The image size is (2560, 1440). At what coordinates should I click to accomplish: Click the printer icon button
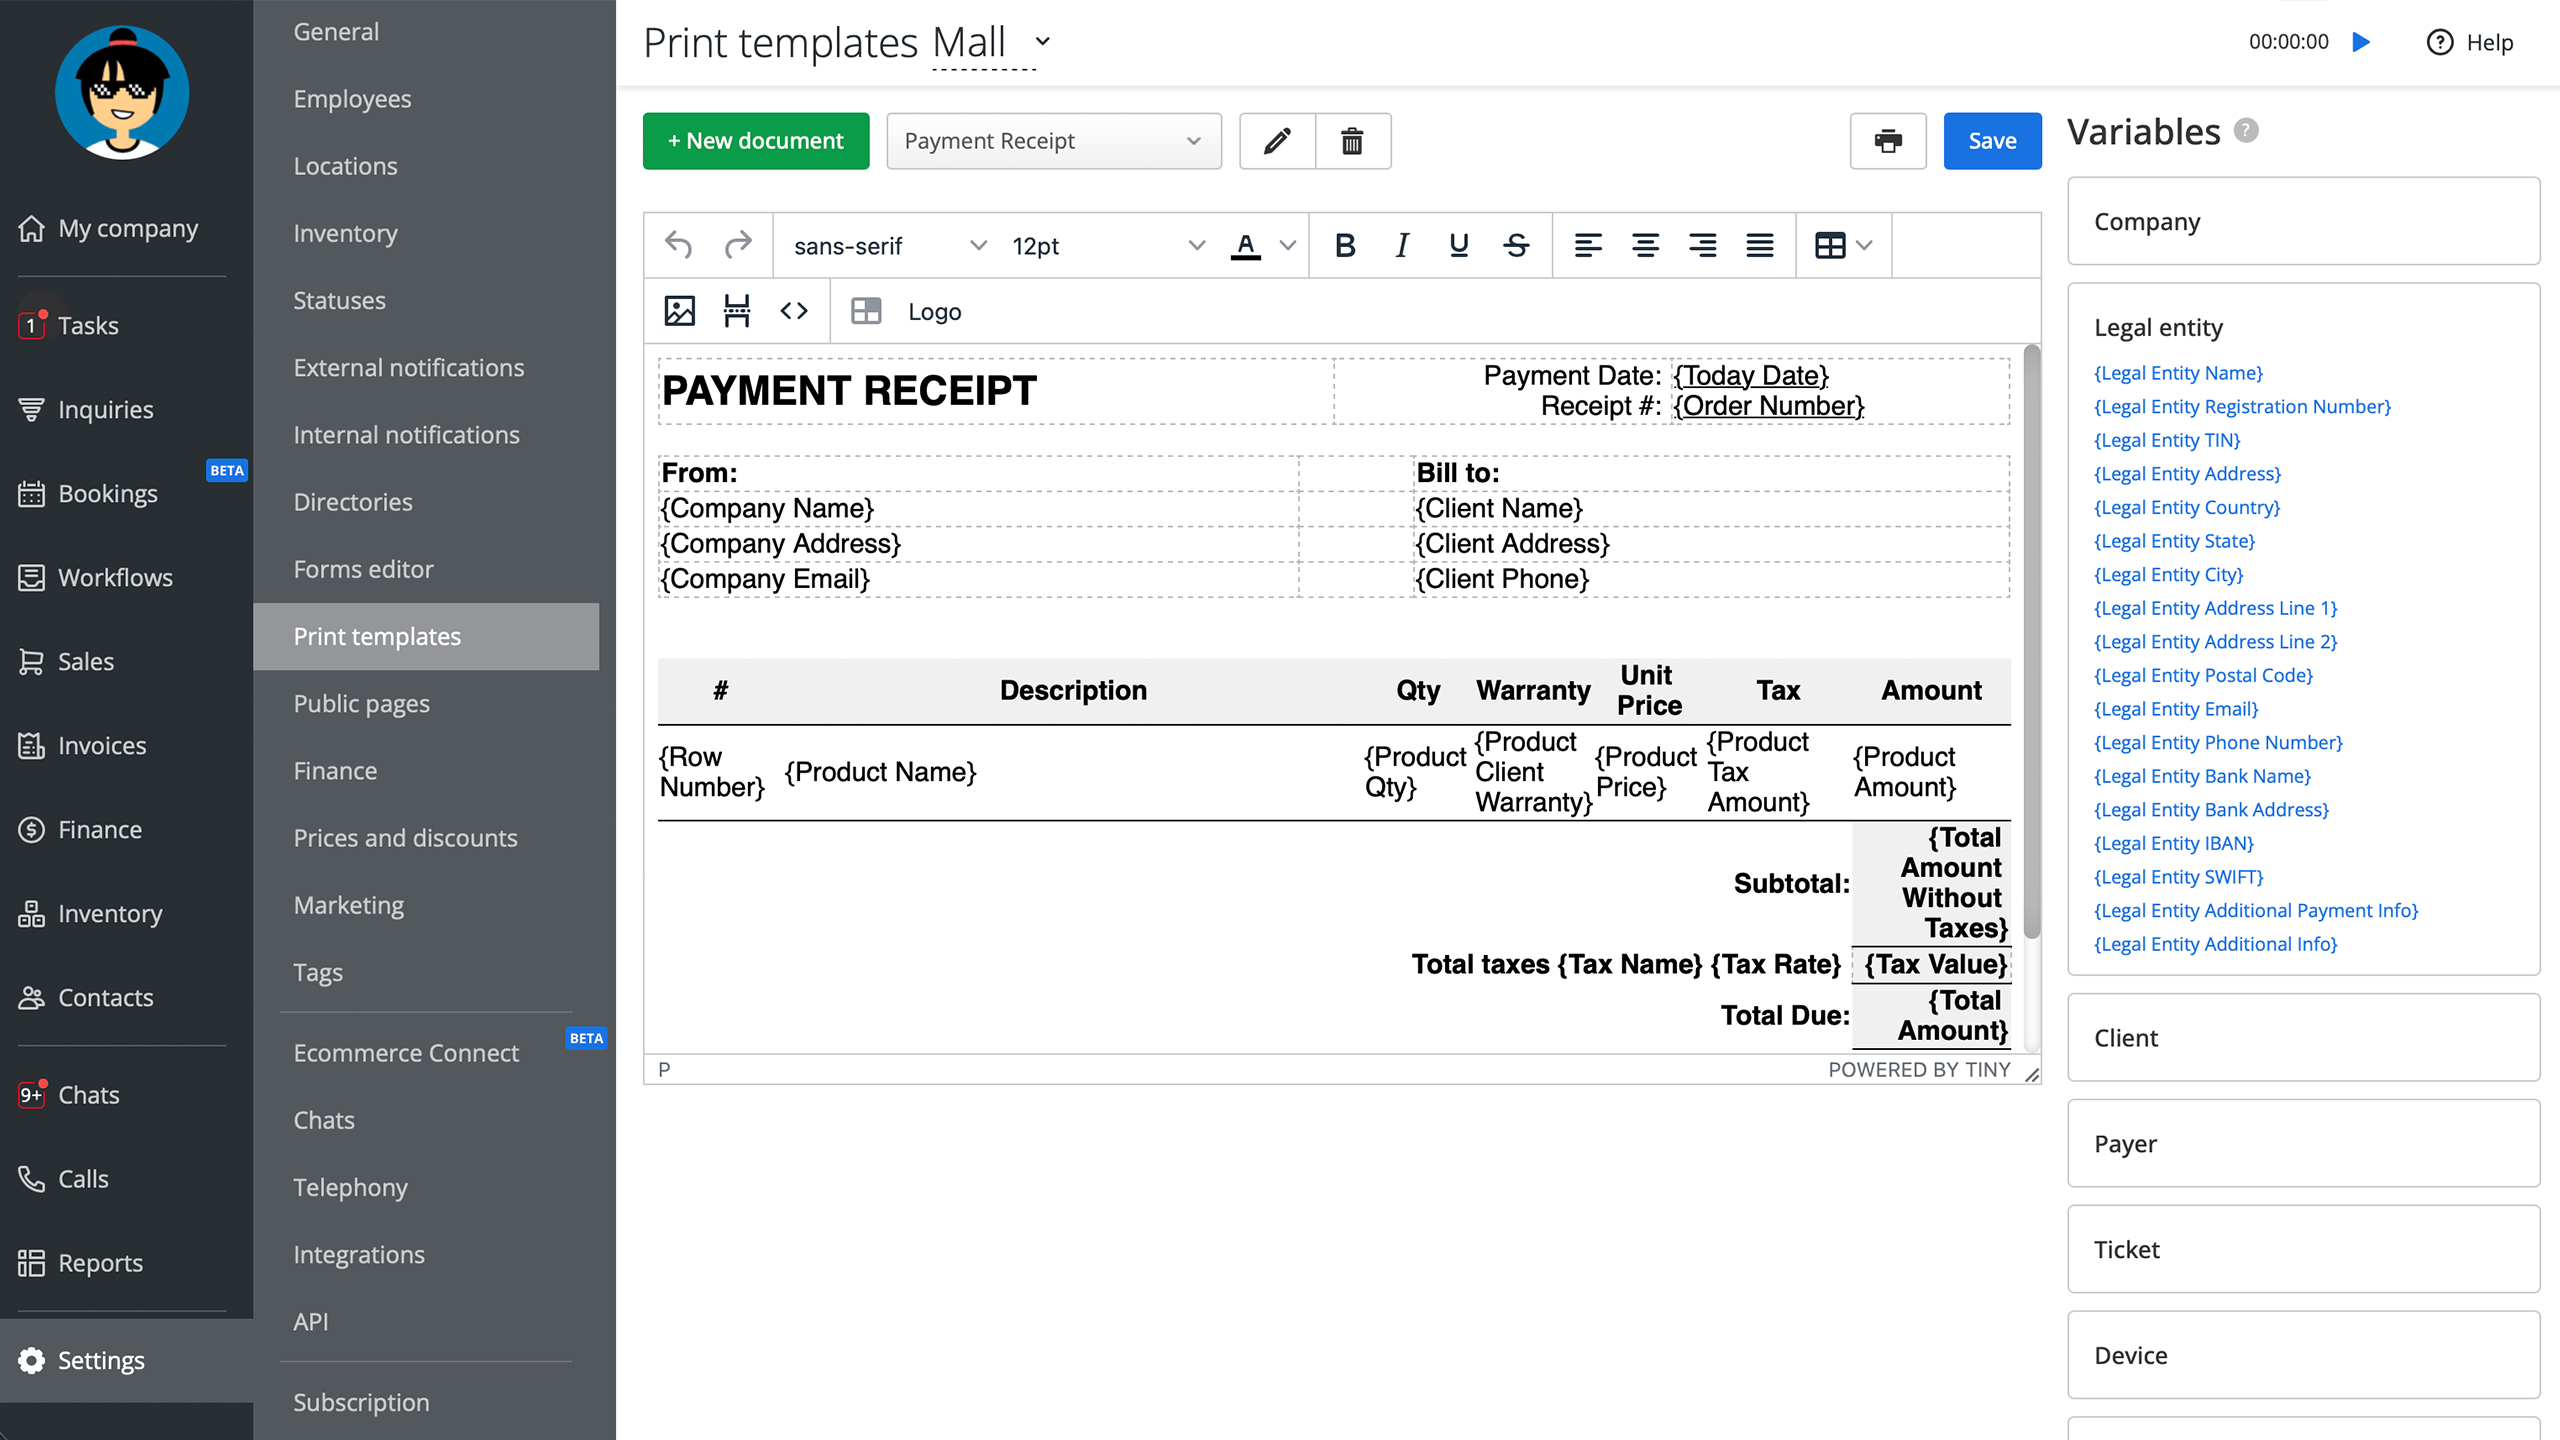1887,141
